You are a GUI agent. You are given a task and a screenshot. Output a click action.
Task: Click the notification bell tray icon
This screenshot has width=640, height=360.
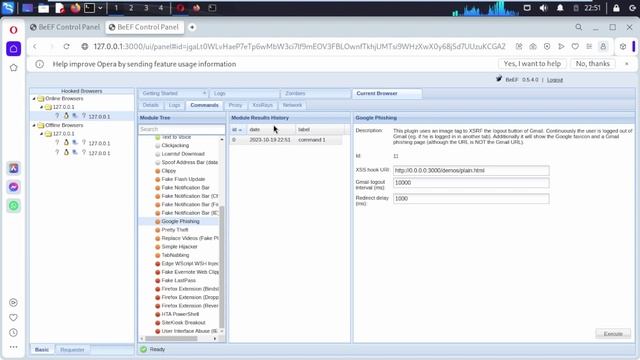pos(560,8)
